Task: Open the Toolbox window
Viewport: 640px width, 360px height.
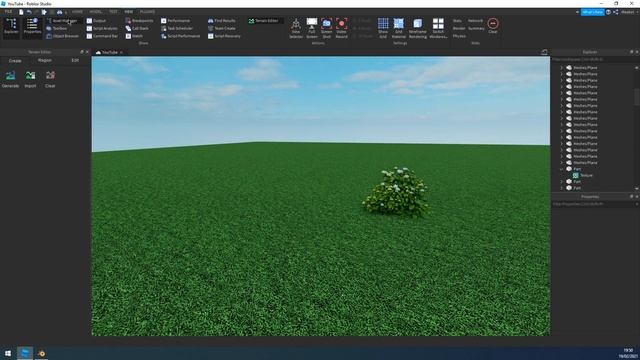Action: (57, 29)
